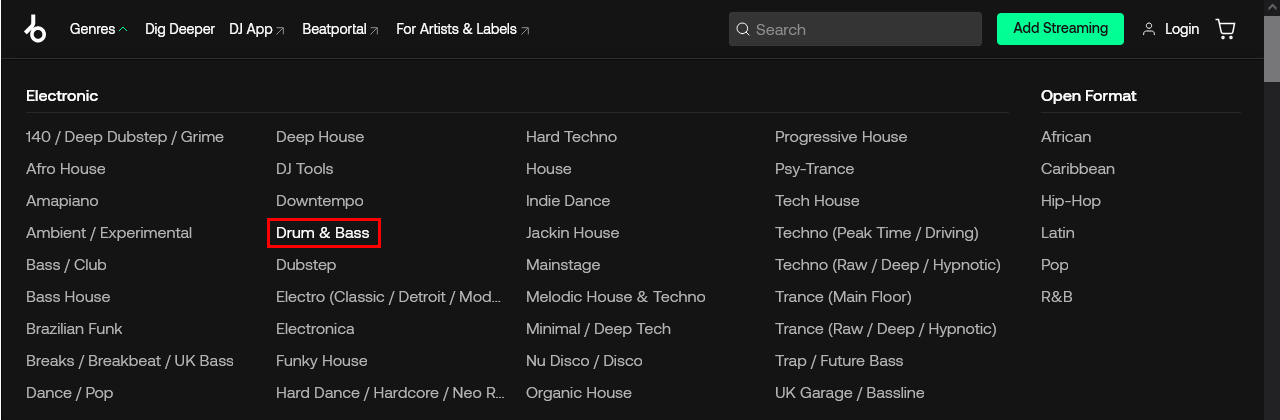The image size is (1280, 420).
Task: Select UK Garage / Bassline genre
Action: 849,393
